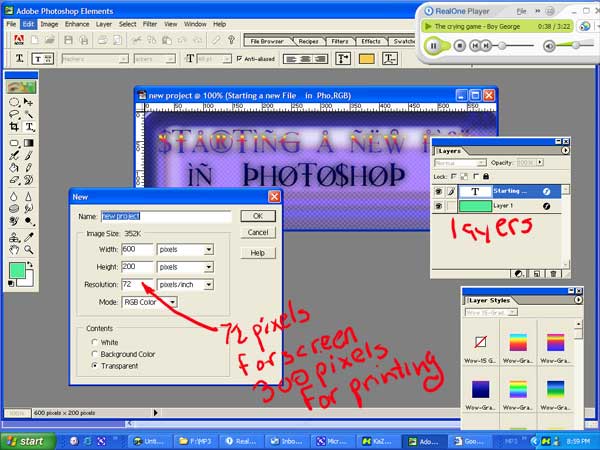Pause playback in RealOne Player
Screen dimensions: 600x450
point(434,45)
